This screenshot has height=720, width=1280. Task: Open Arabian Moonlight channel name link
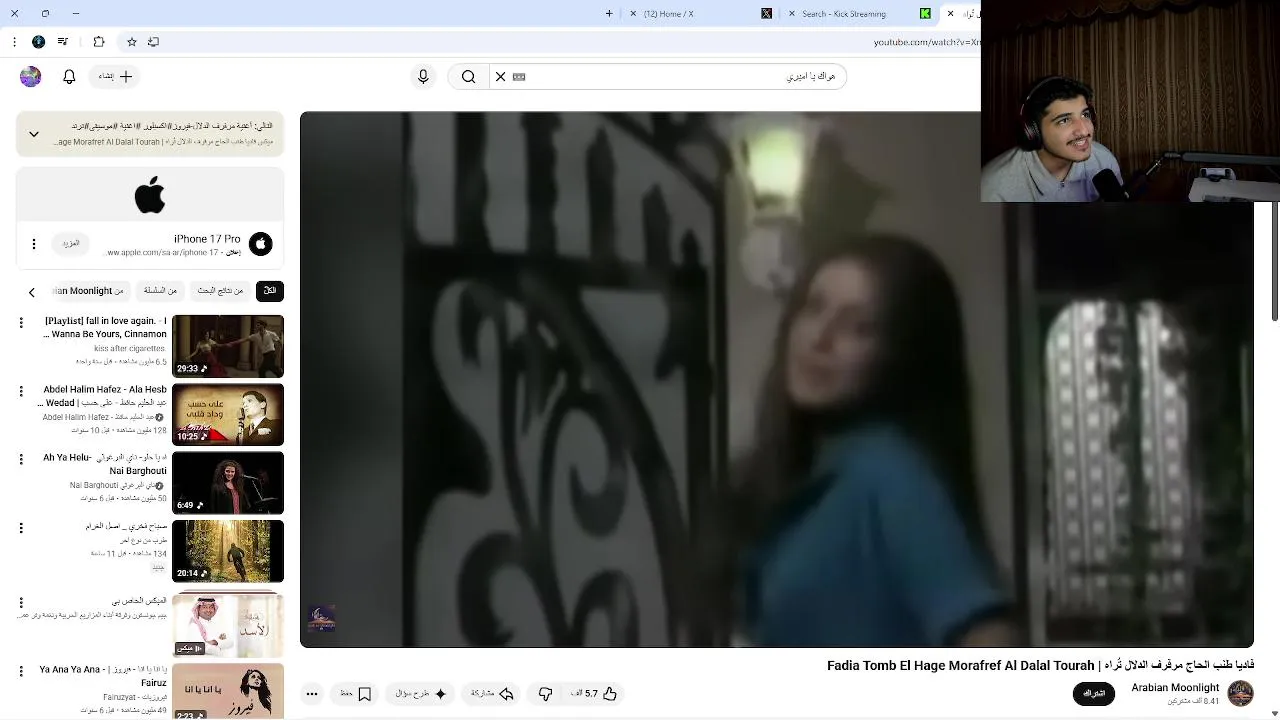[1175, 688]
